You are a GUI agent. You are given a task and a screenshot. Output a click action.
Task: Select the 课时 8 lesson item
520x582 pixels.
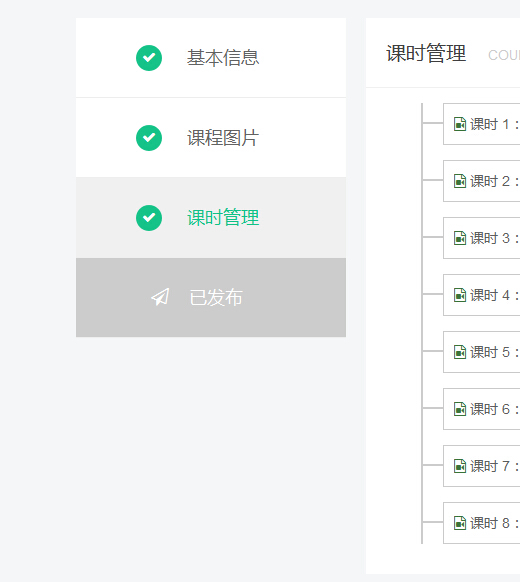482,523
